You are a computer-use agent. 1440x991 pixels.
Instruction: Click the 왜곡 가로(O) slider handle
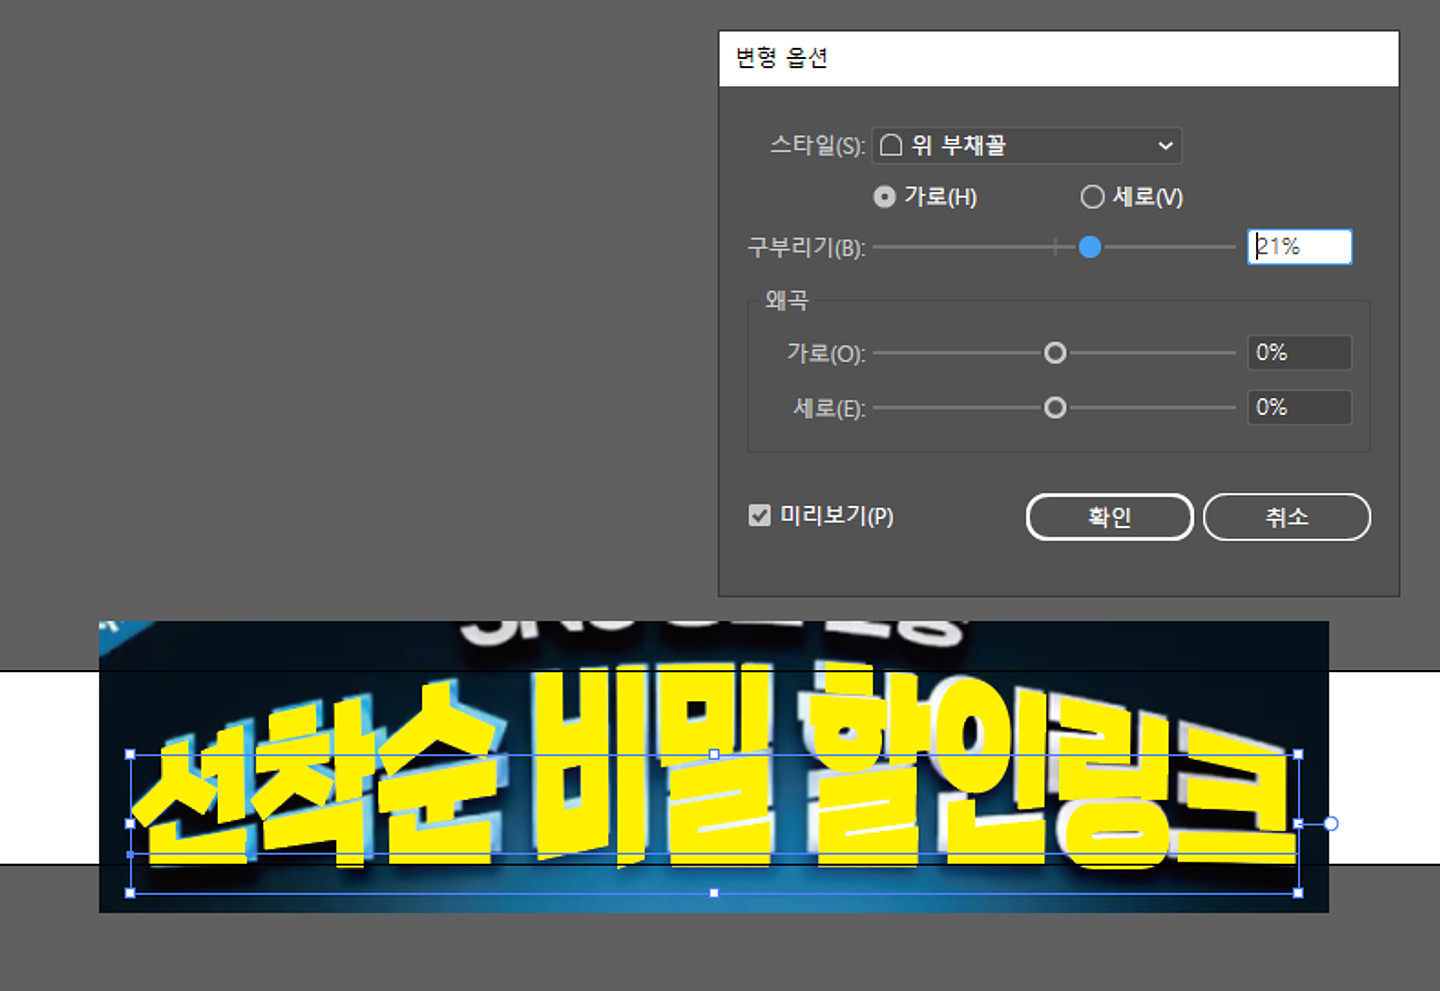click(x=1055, y=353)
